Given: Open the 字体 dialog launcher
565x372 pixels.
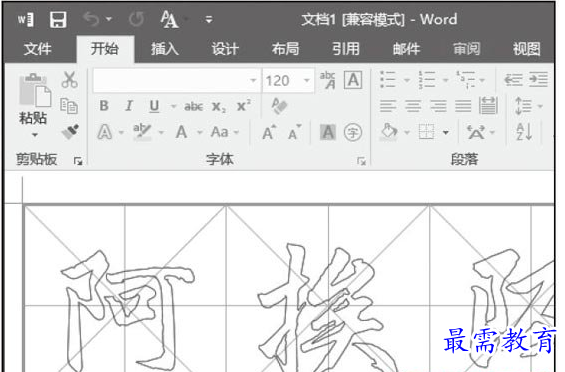Looking at the screenshot, I should (361, 161).
